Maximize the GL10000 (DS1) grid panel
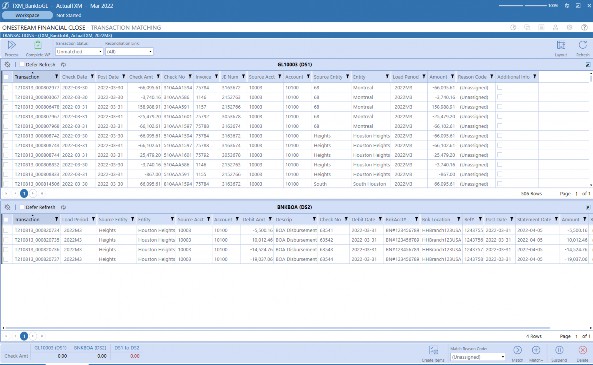Image resolution: width=593 pixels, height=365 pixels. point(588,65)
